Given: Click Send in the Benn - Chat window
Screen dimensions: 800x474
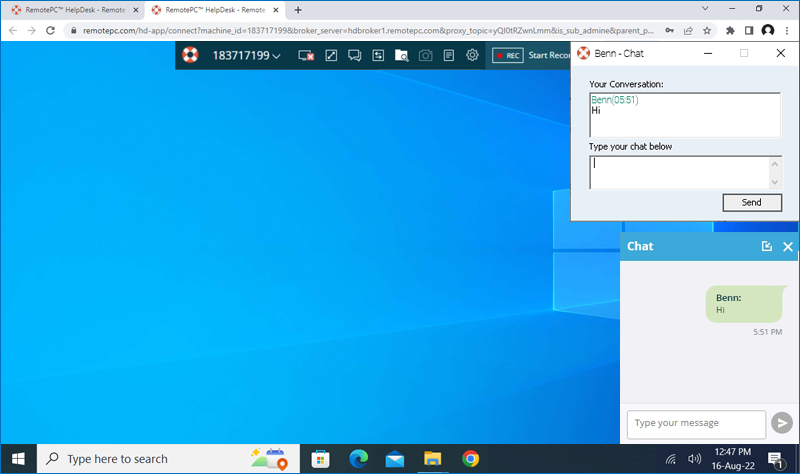Looking at the screenshot, I should (x=752, y=203).
